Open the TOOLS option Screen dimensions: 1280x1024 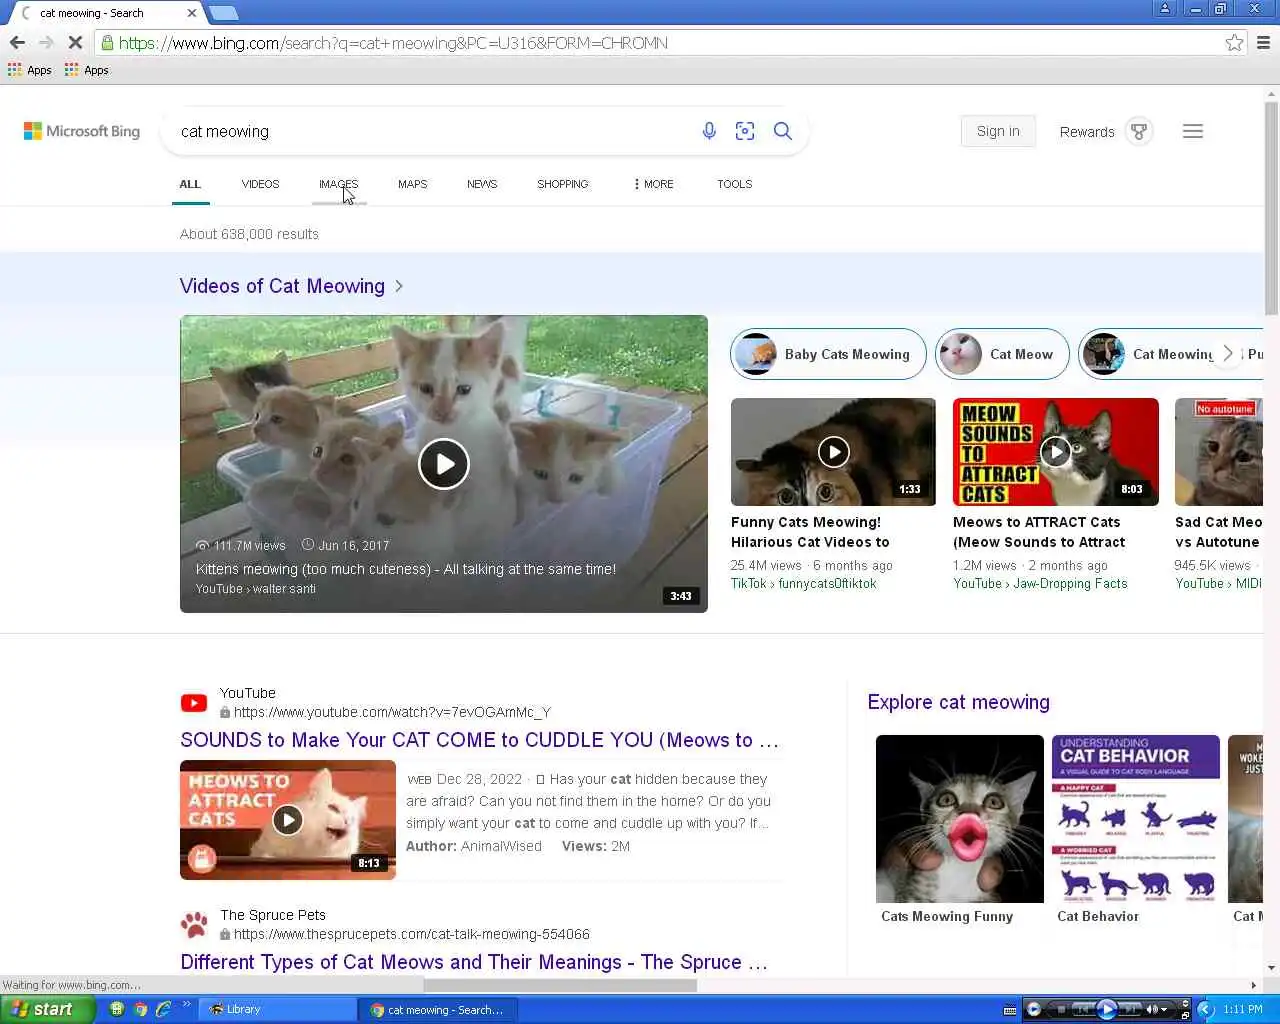click(735, 184)
